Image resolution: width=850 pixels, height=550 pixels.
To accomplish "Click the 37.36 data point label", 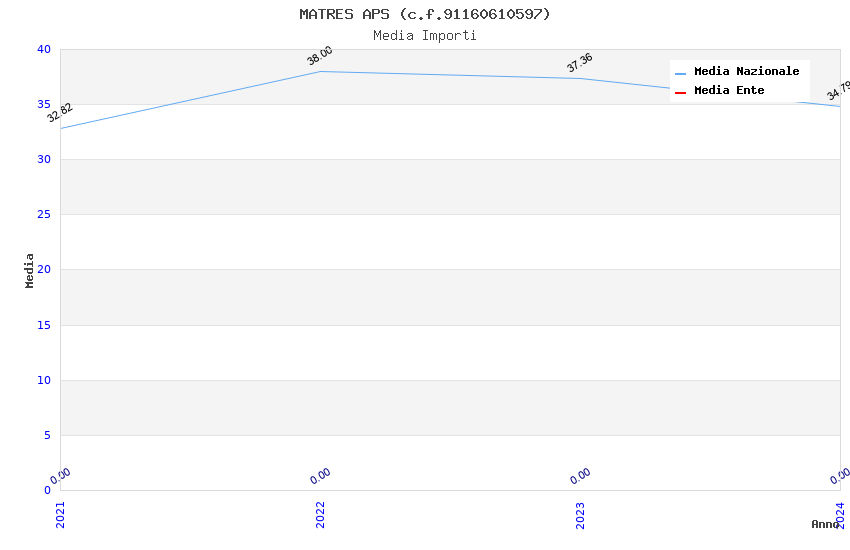I will point(580,63).
